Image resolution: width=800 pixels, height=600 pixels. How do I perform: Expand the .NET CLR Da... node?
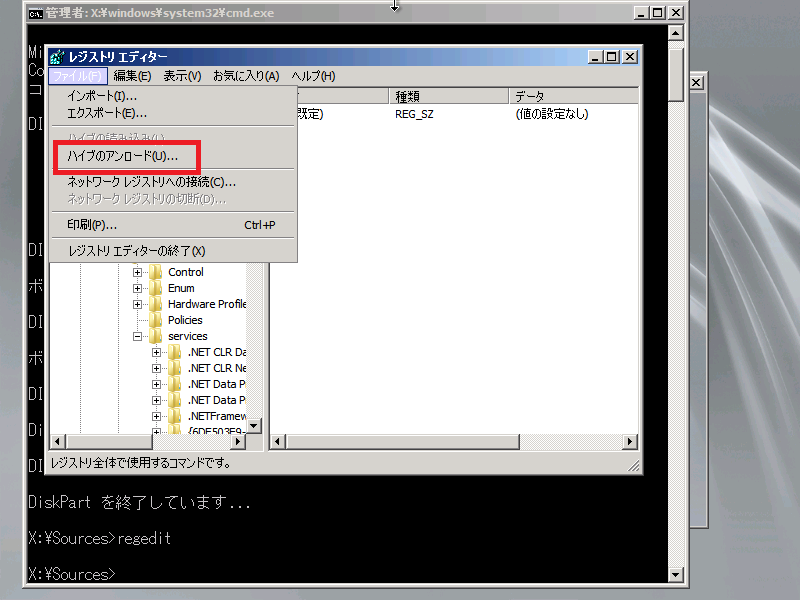click(157, 353)
